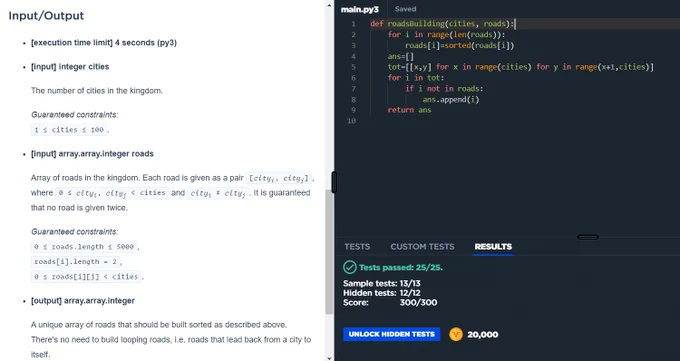Click the '[input] integer cities' item

coord(70,66)
